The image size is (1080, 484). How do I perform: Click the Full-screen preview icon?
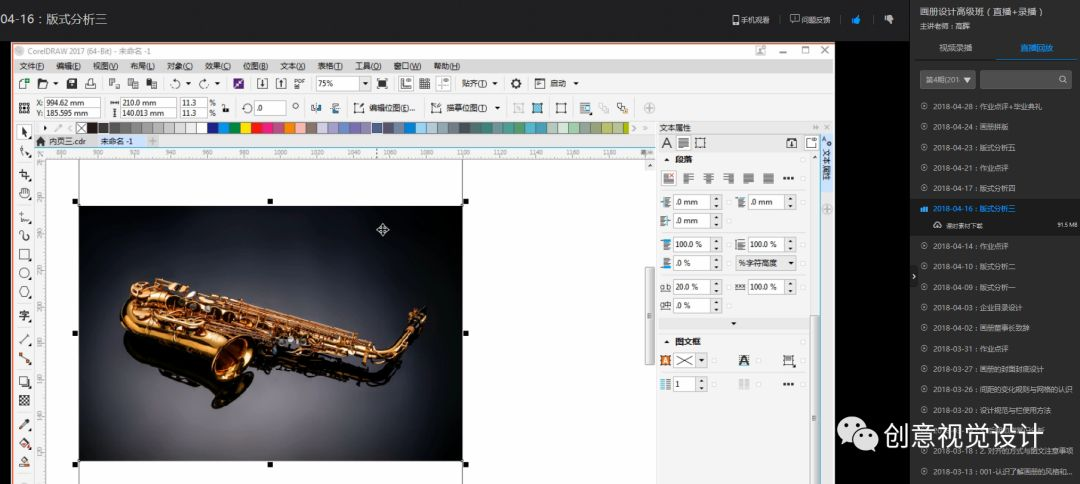pyautogui.click(x=382, y=83)
